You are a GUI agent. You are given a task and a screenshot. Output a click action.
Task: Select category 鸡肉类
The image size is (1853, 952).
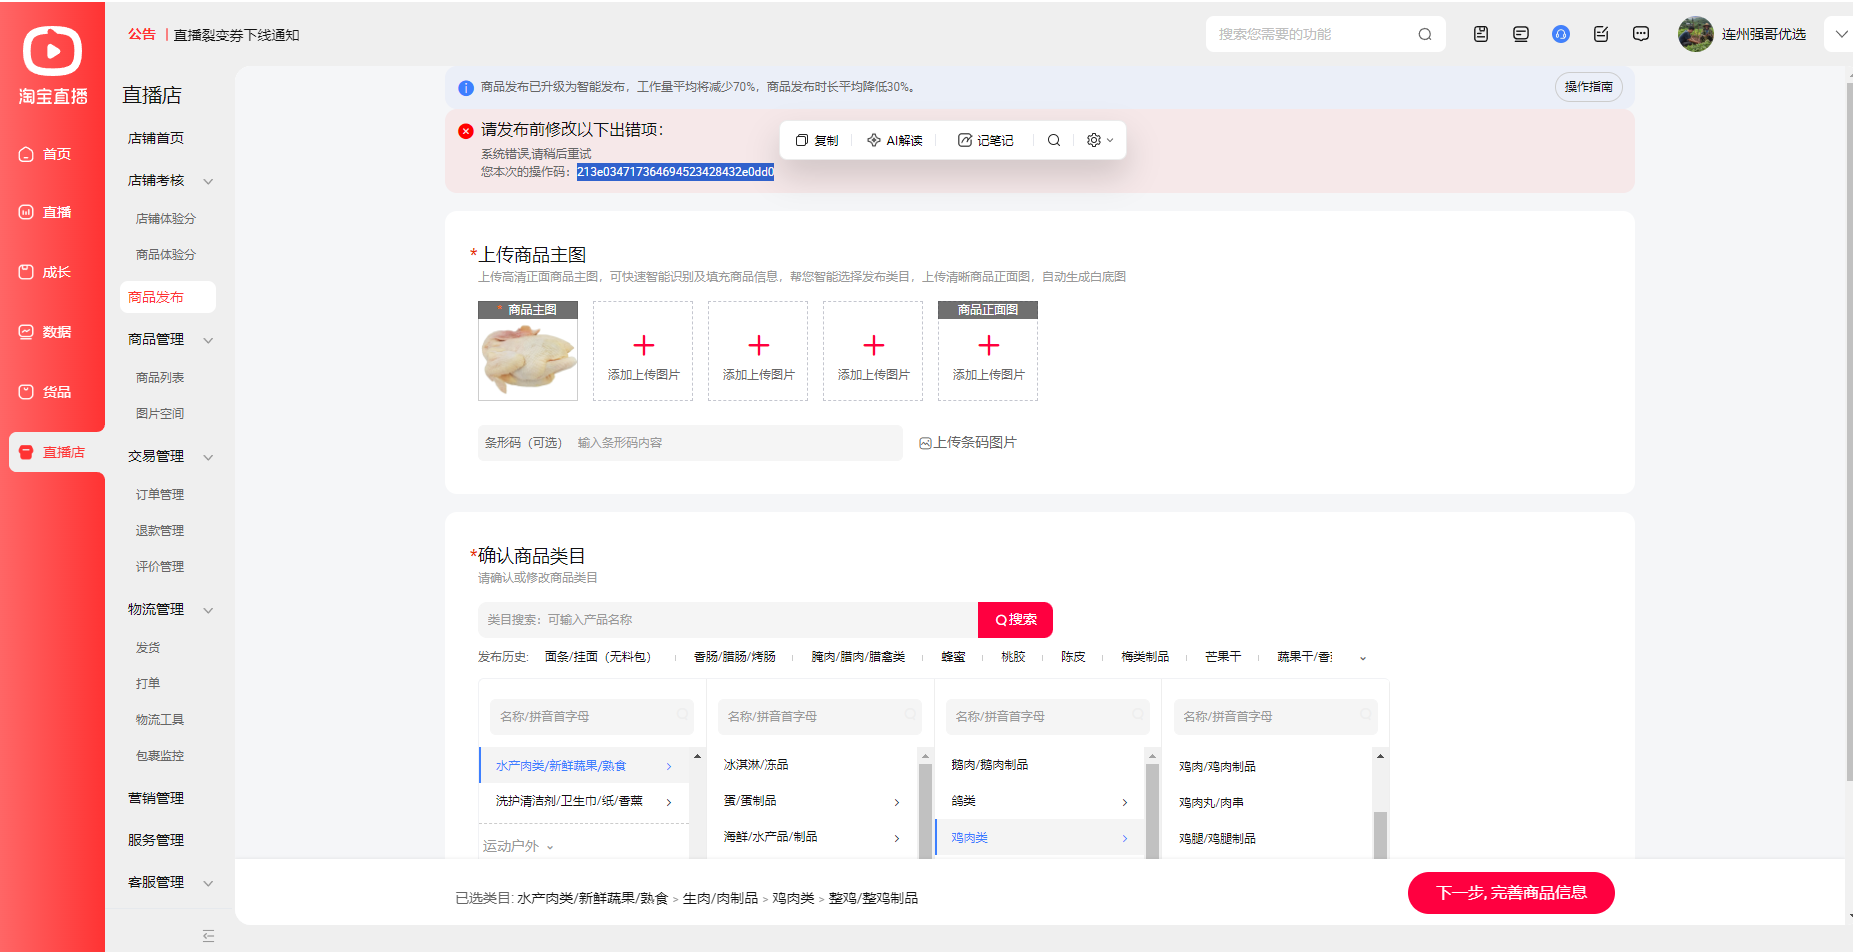pyautogui.click(x=1039, y=838)
